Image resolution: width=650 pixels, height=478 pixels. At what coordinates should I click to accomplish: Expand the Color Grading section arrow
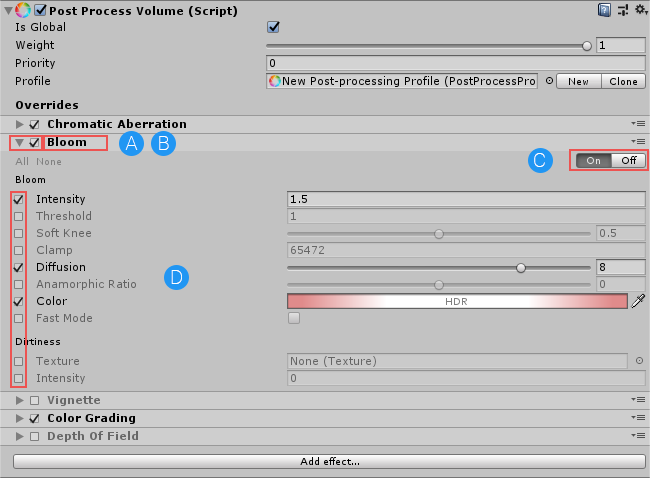pyautogui.click(x=20, y=418)
